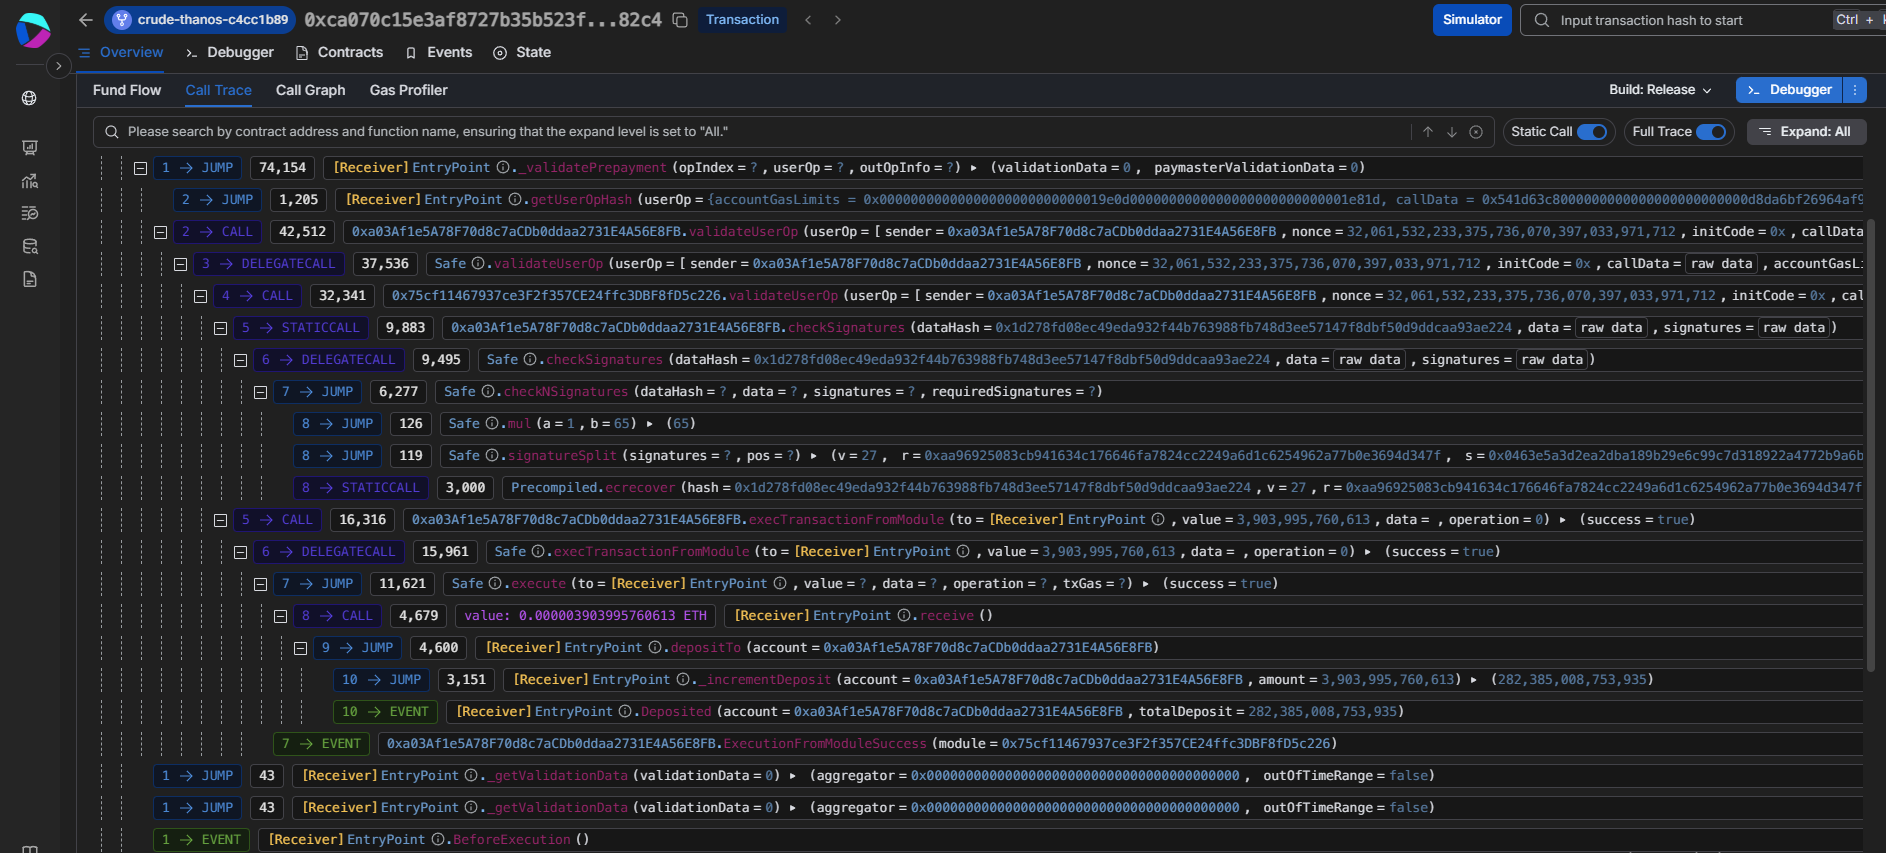Open the trend analysis sidebar icon

click(x=30, y=181)
